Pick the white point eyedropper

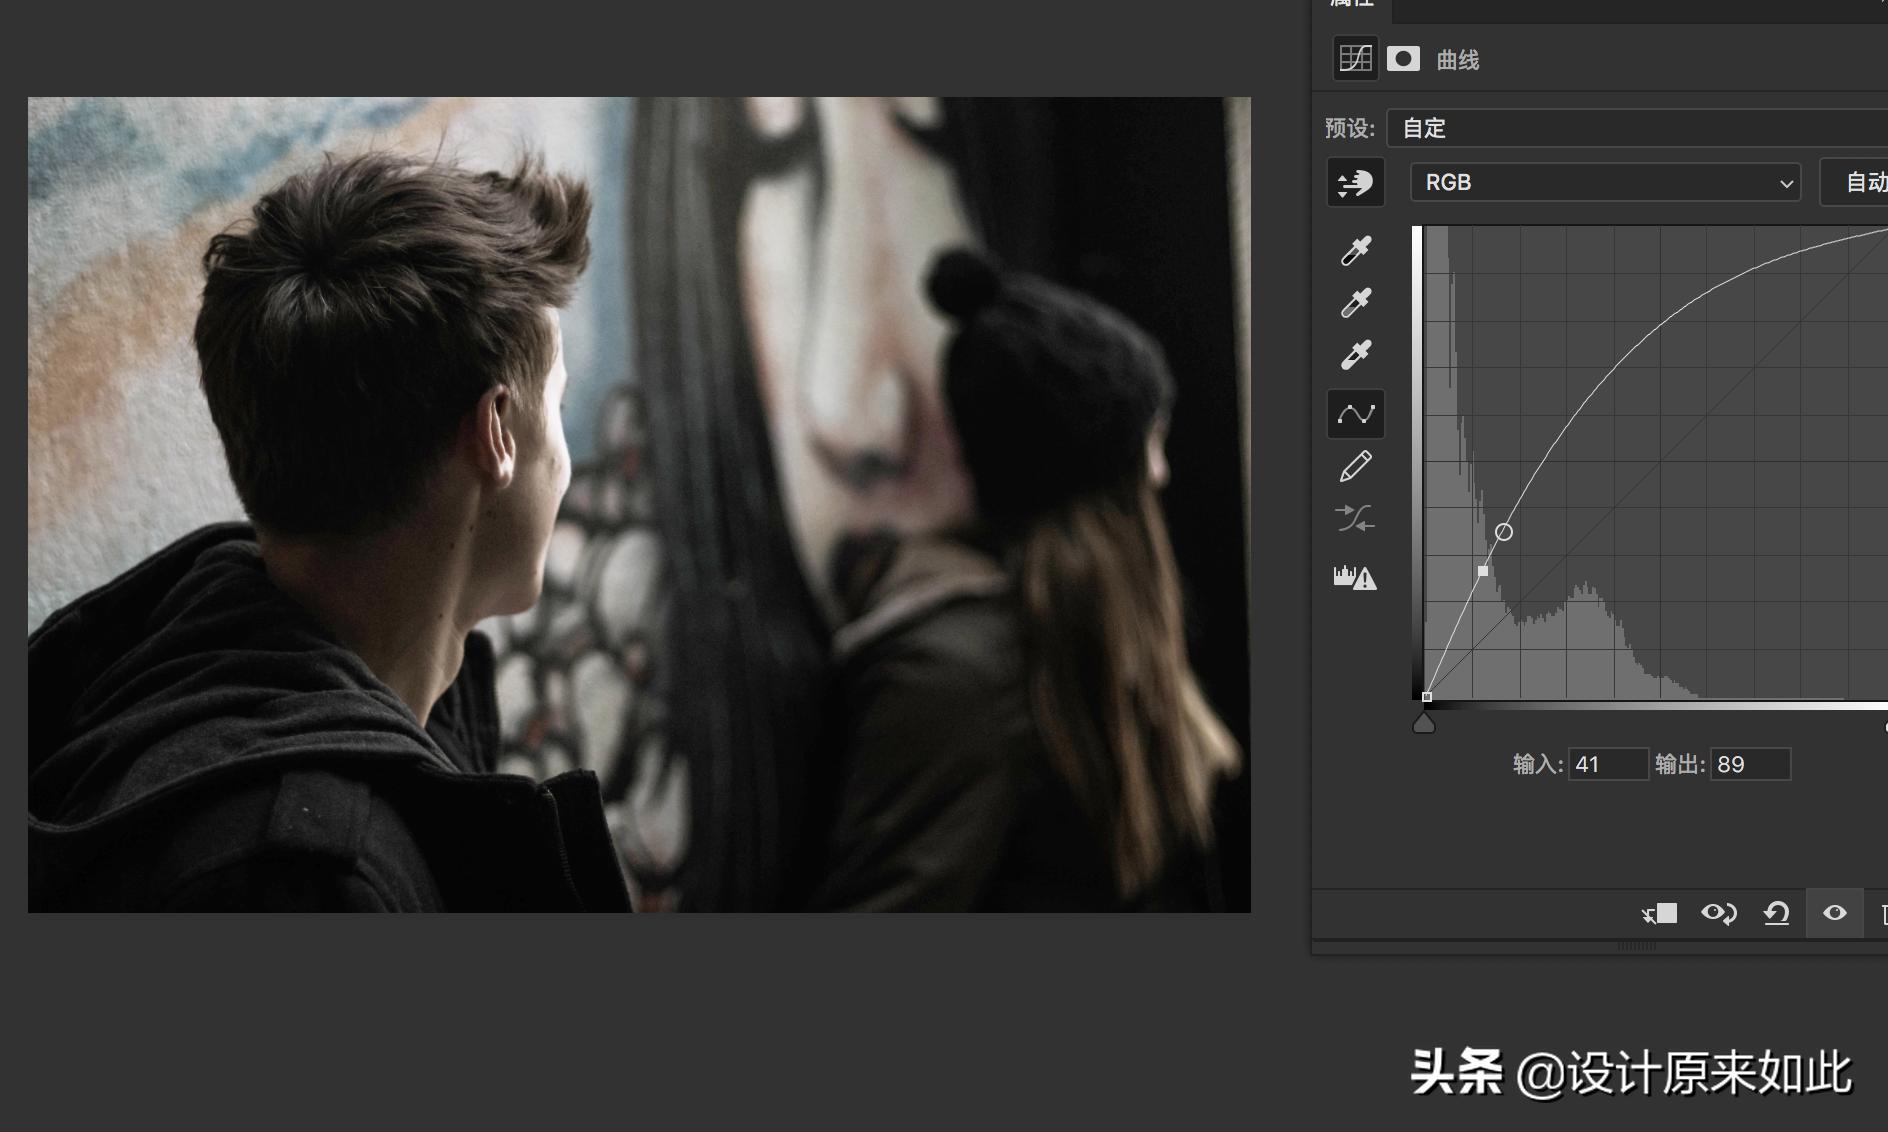point(1355,354)
